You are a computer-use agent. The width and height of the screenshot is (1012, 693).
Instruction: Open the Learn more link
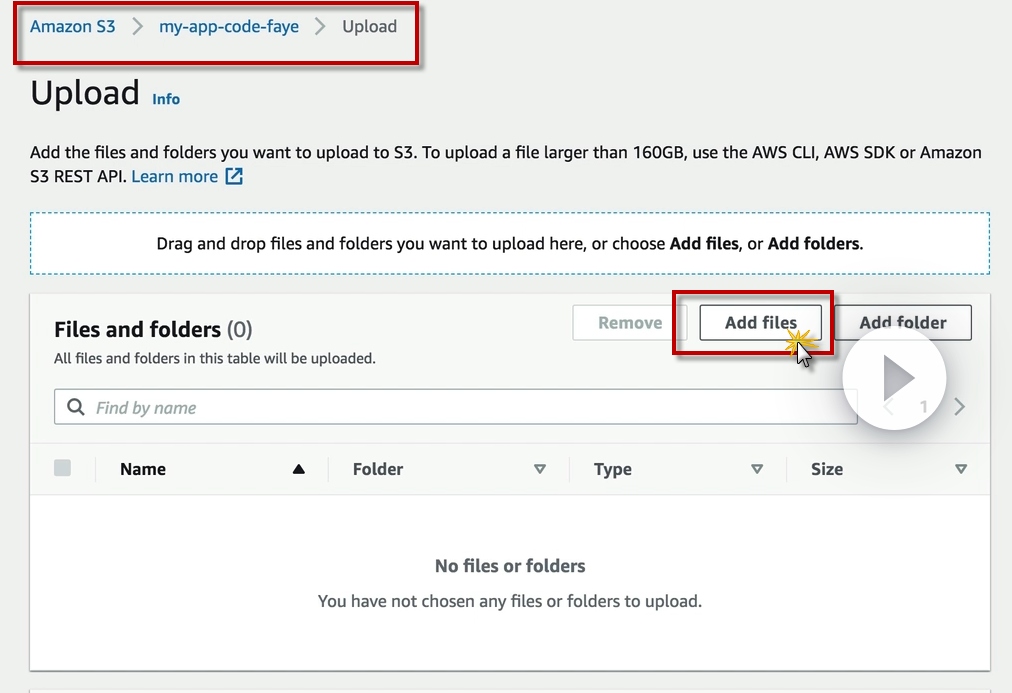coord(175,177)
